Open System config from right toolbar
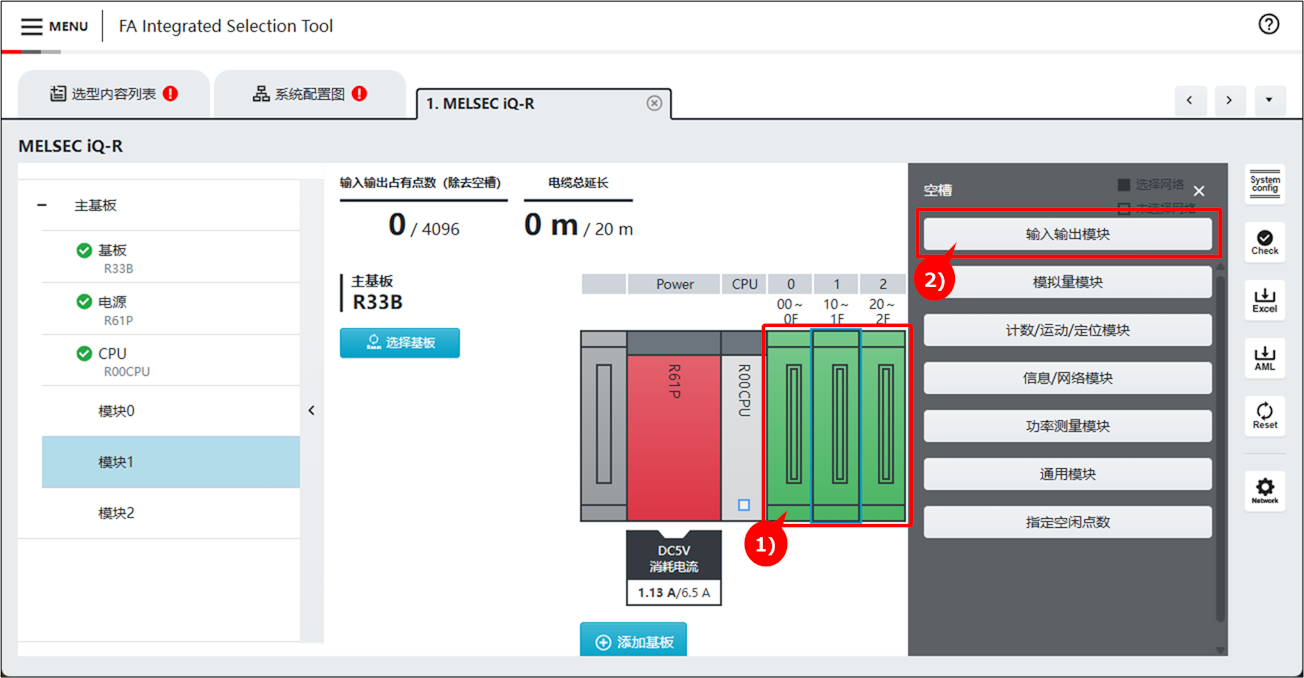 [1264, 184]
